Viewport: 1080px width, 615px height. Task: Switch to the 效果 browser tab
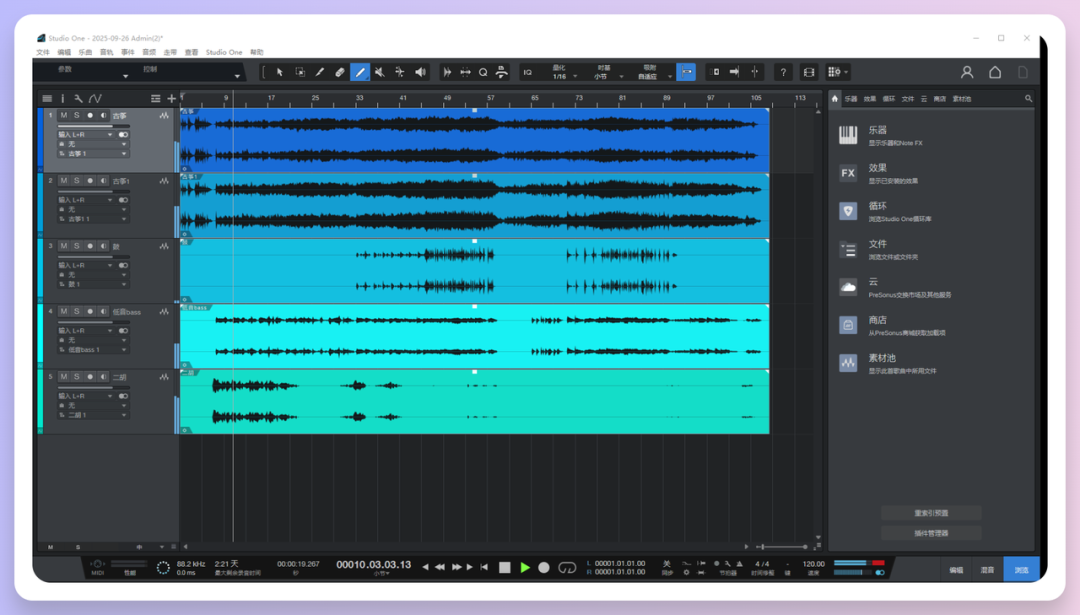point(870,99)
